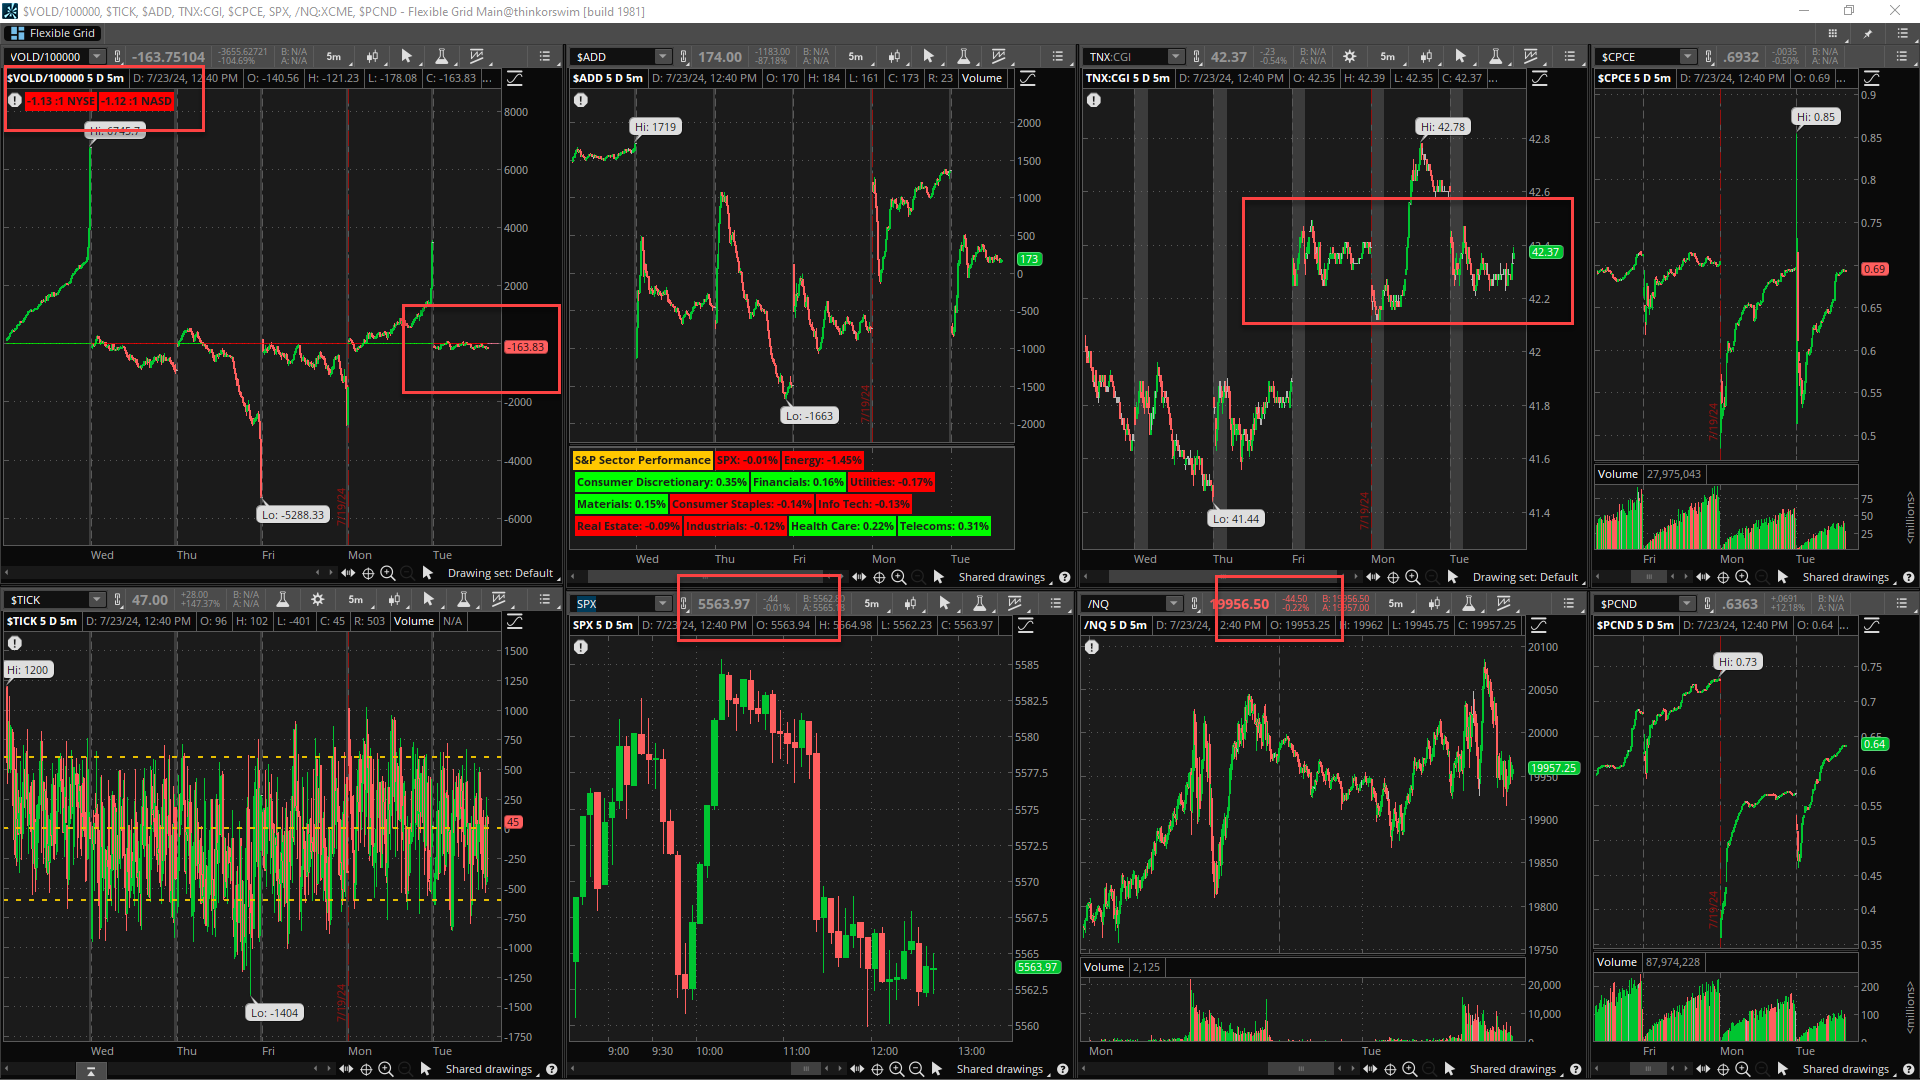Click the pan crosshair icon below TNX:CGI chart
This screenshot has height=1080, width=1920.
1393,577
